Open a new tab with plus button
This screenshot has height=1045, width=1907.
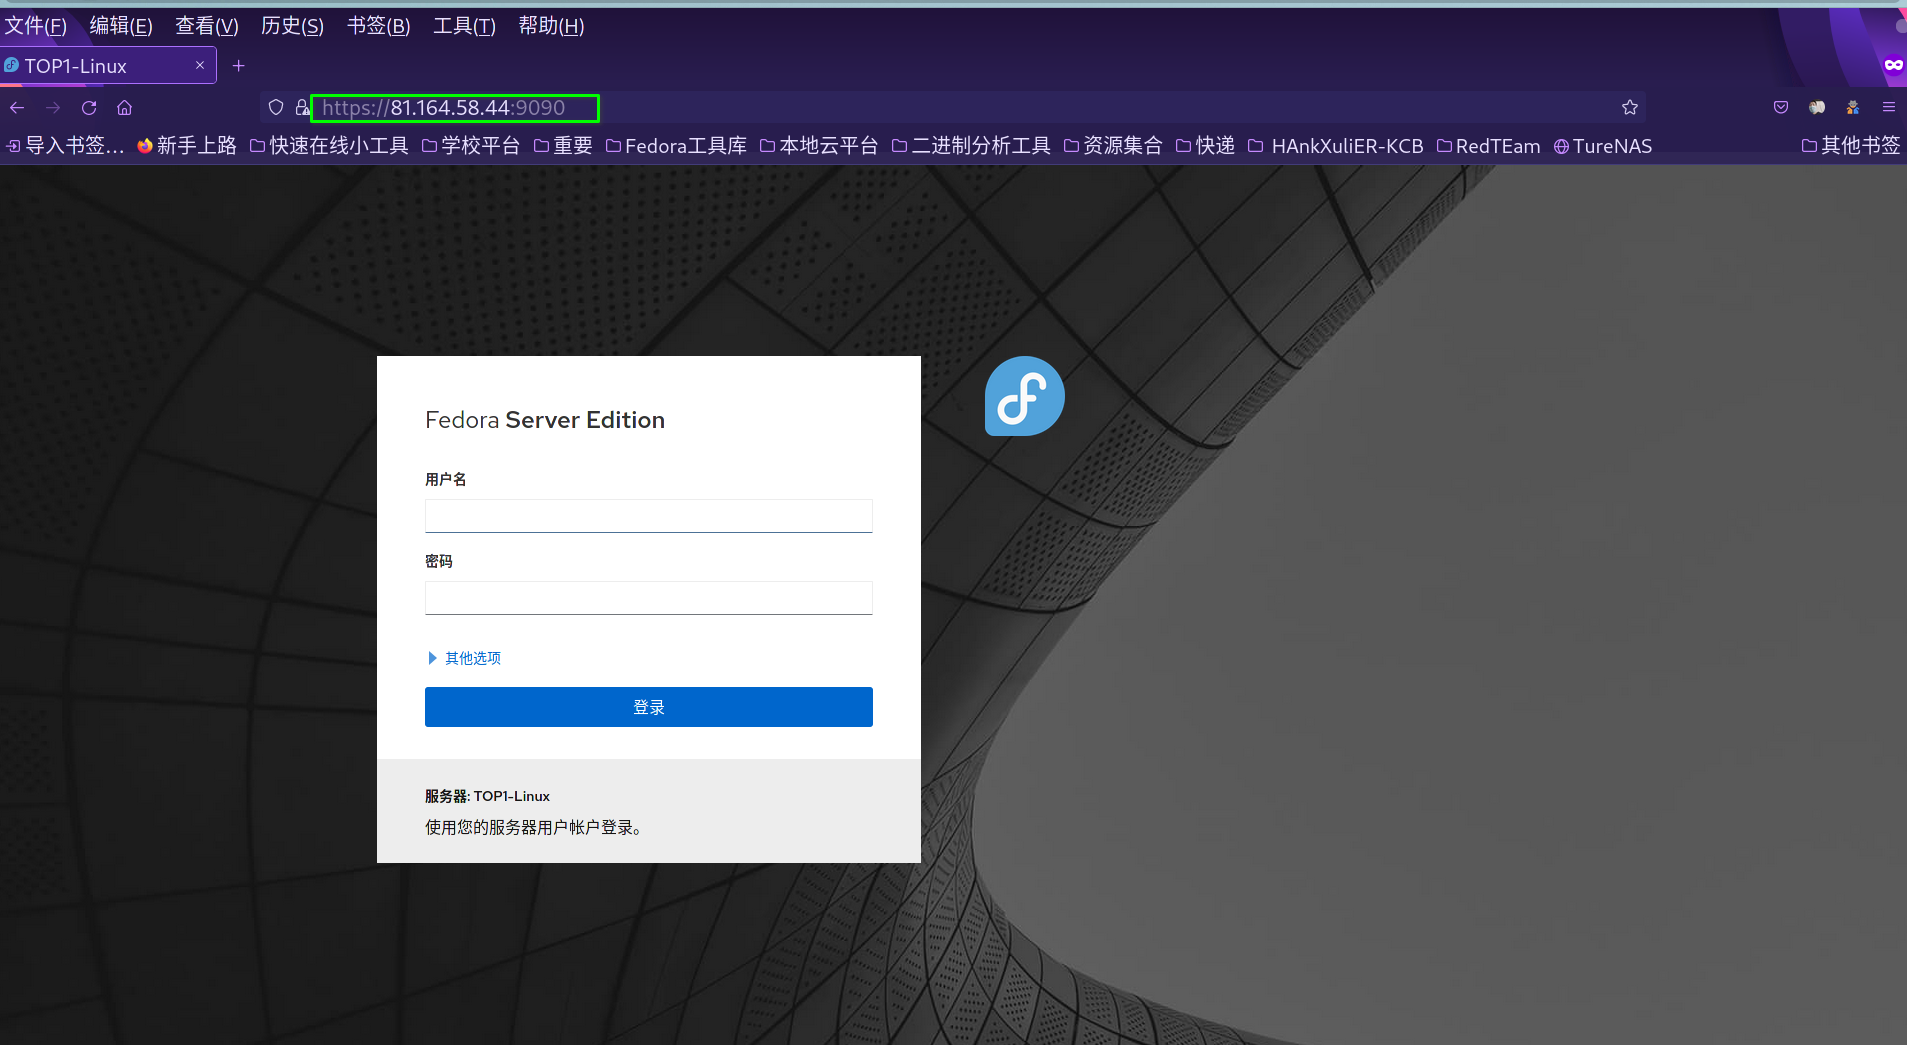238,66
